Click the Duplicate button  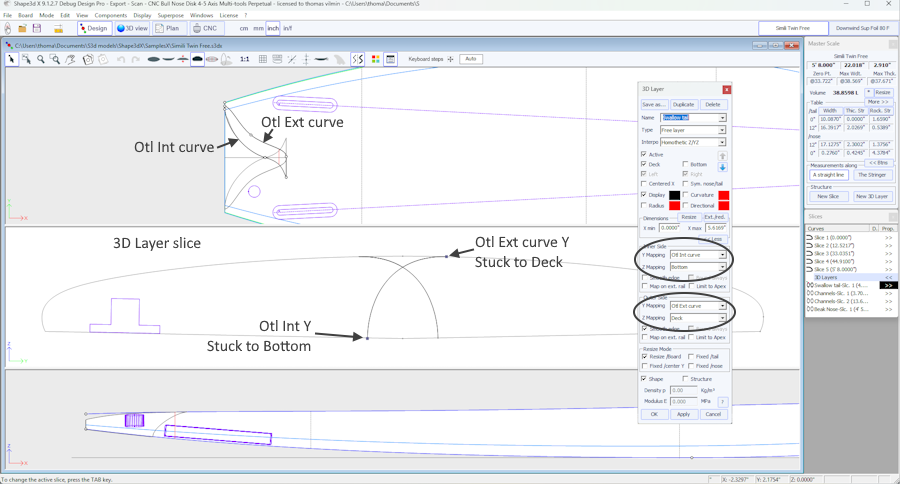683,104
